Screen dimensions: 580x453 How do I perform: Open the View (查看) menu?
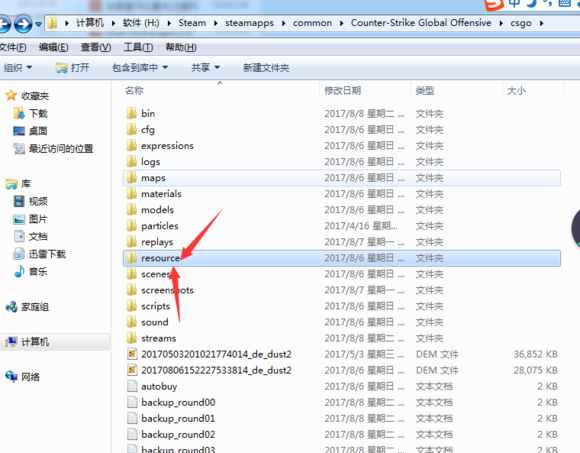(x=96, y=47)
